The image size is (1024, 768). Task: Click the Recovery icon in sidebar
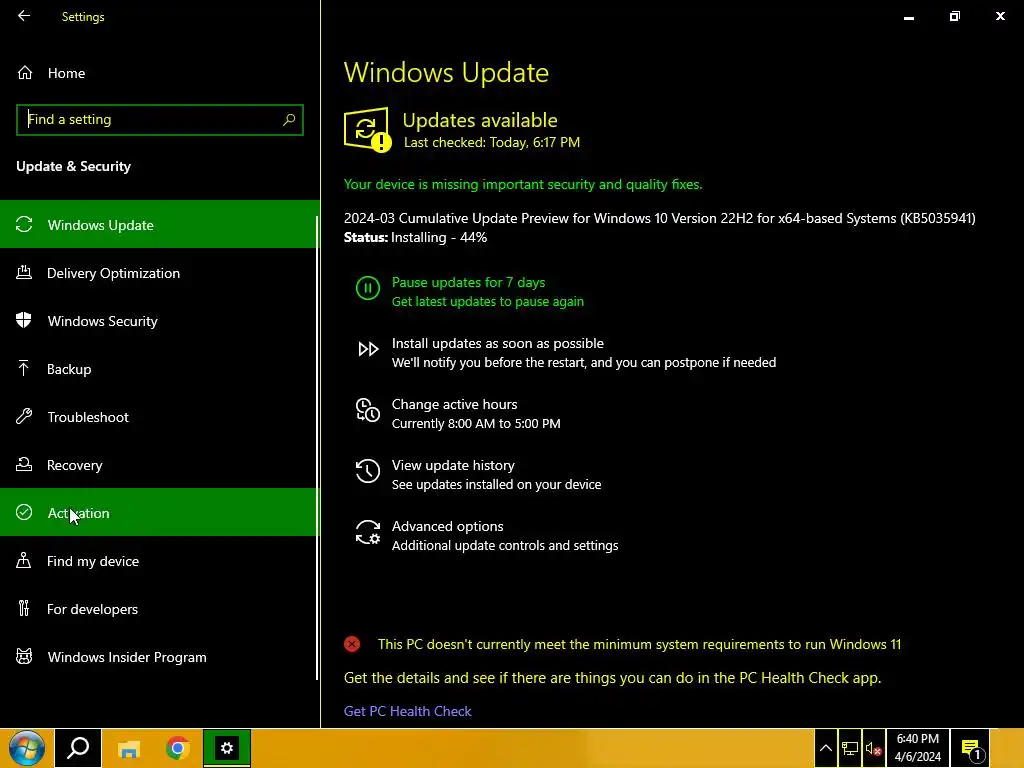point(24,464)
